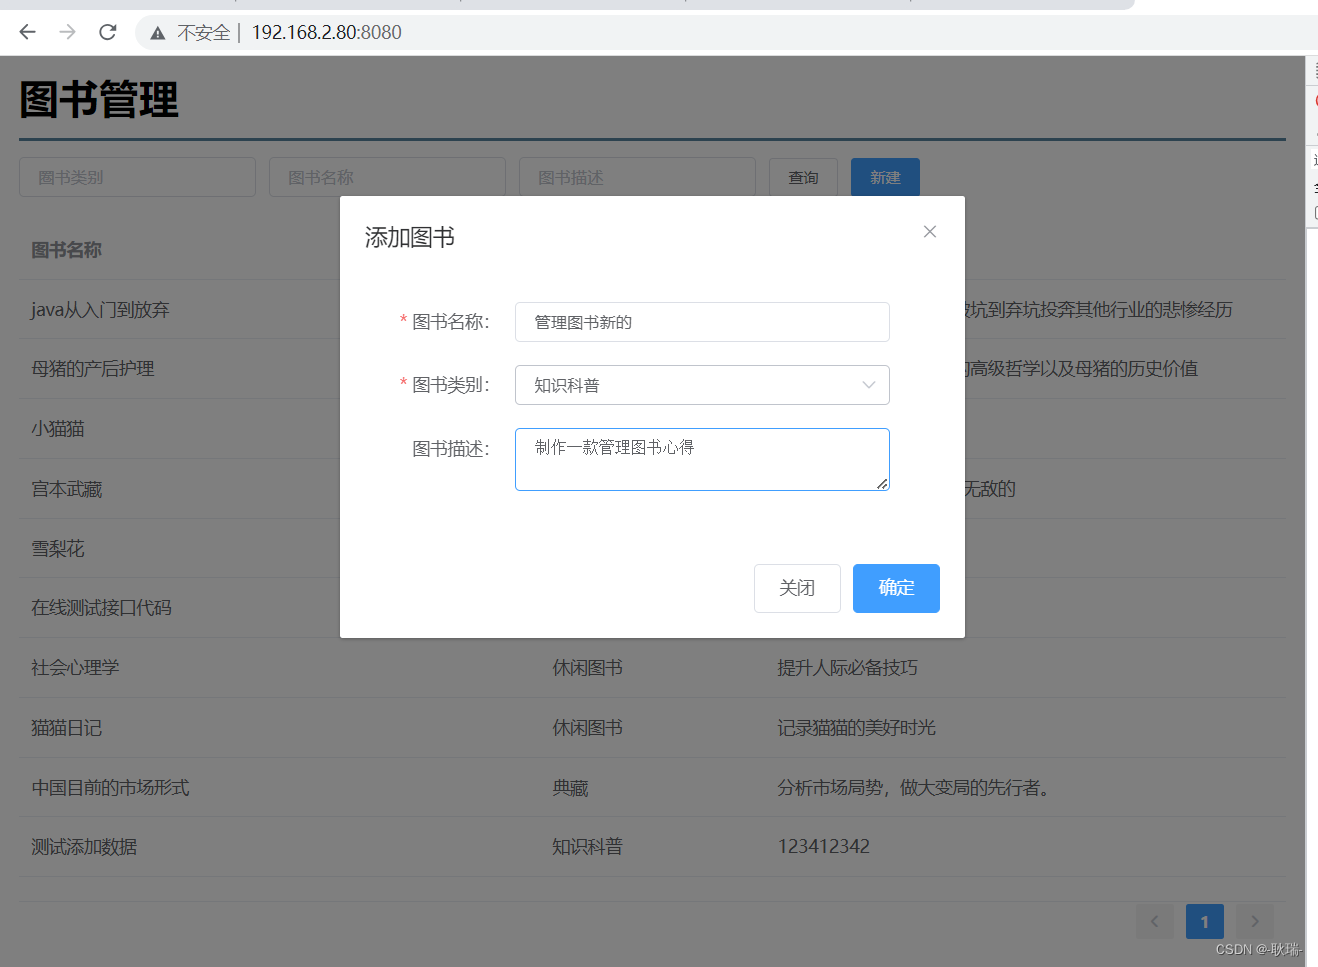This screenshot has height=967, width=1318.
Task: Go to previous page arrow
Action: click(x=1155, y=921)
